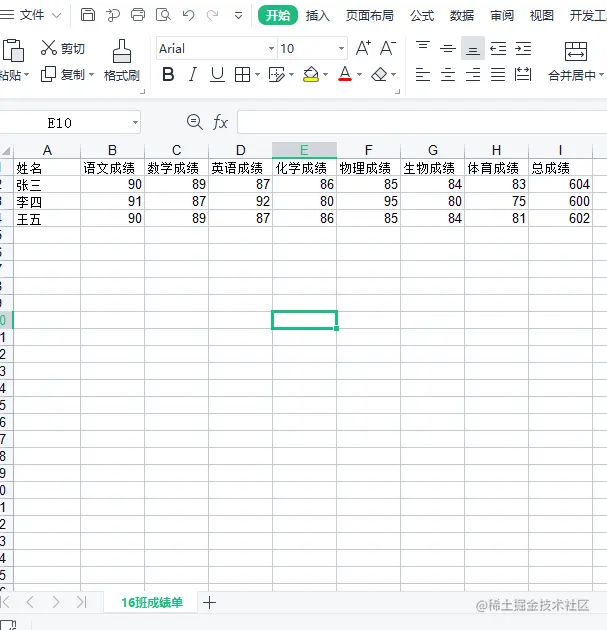Expand the fill color dropdown arrow
607x630 pixels.
[x=325, y=75]
